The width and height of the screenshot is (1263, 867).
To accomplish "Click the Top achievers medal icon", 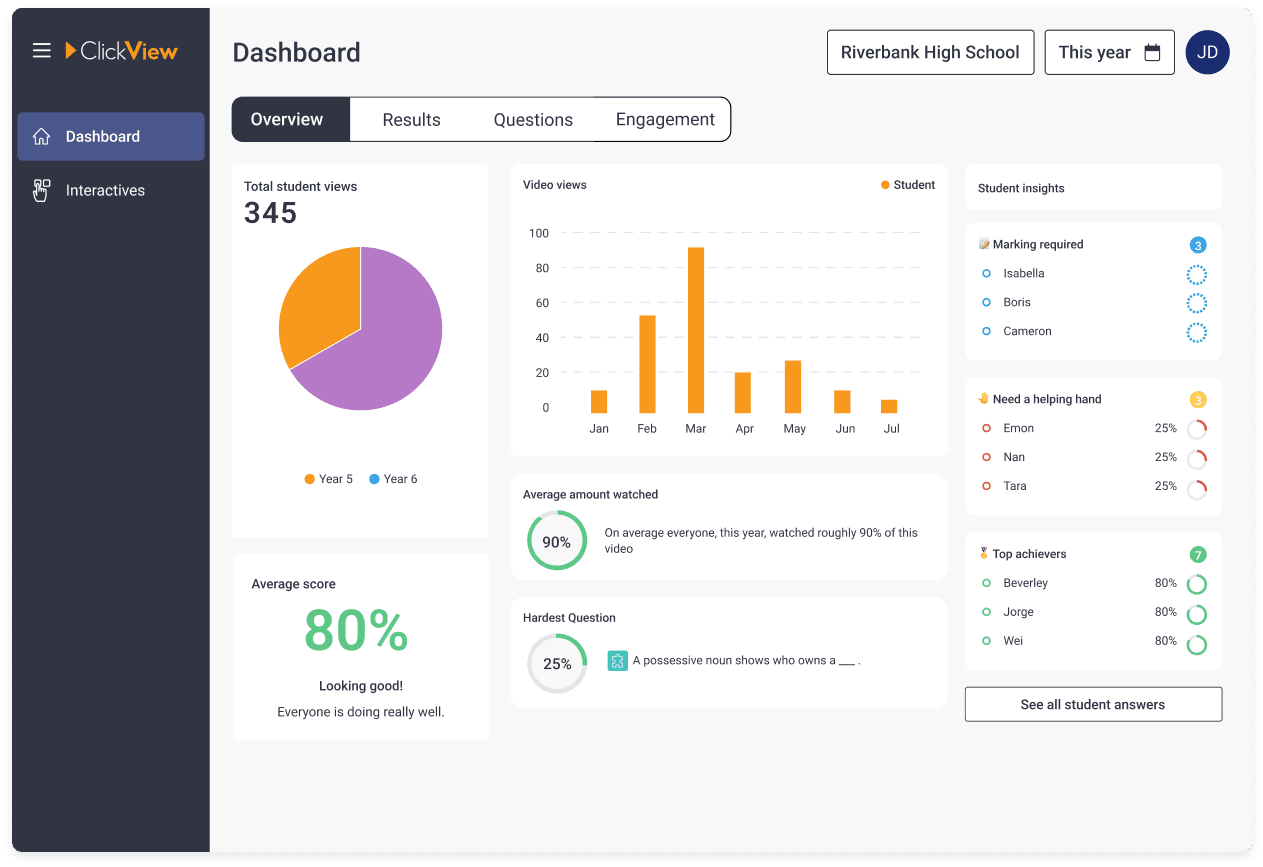I will pos(984,553).
